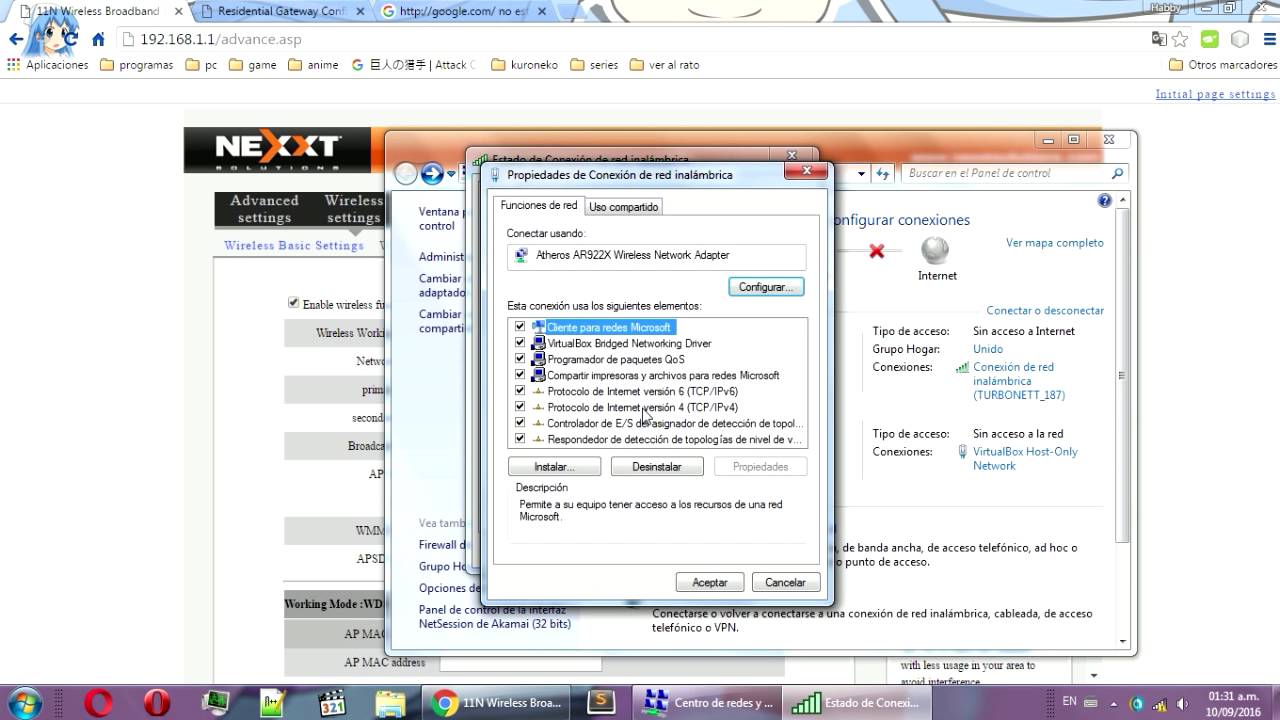Open the Control Panel help icon
The height and width of the screenshot is (720, 1280).
[1105, 201]
